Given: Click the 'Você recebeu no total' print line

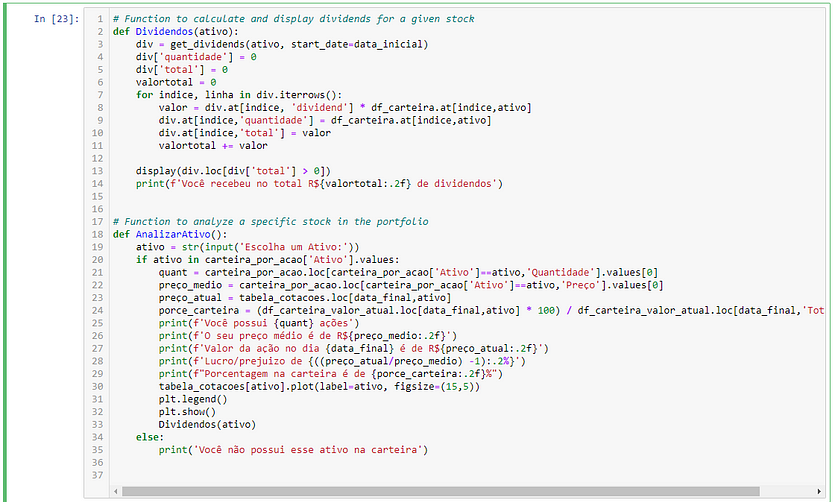Looking at the screenshot, I should pos(319,184).
